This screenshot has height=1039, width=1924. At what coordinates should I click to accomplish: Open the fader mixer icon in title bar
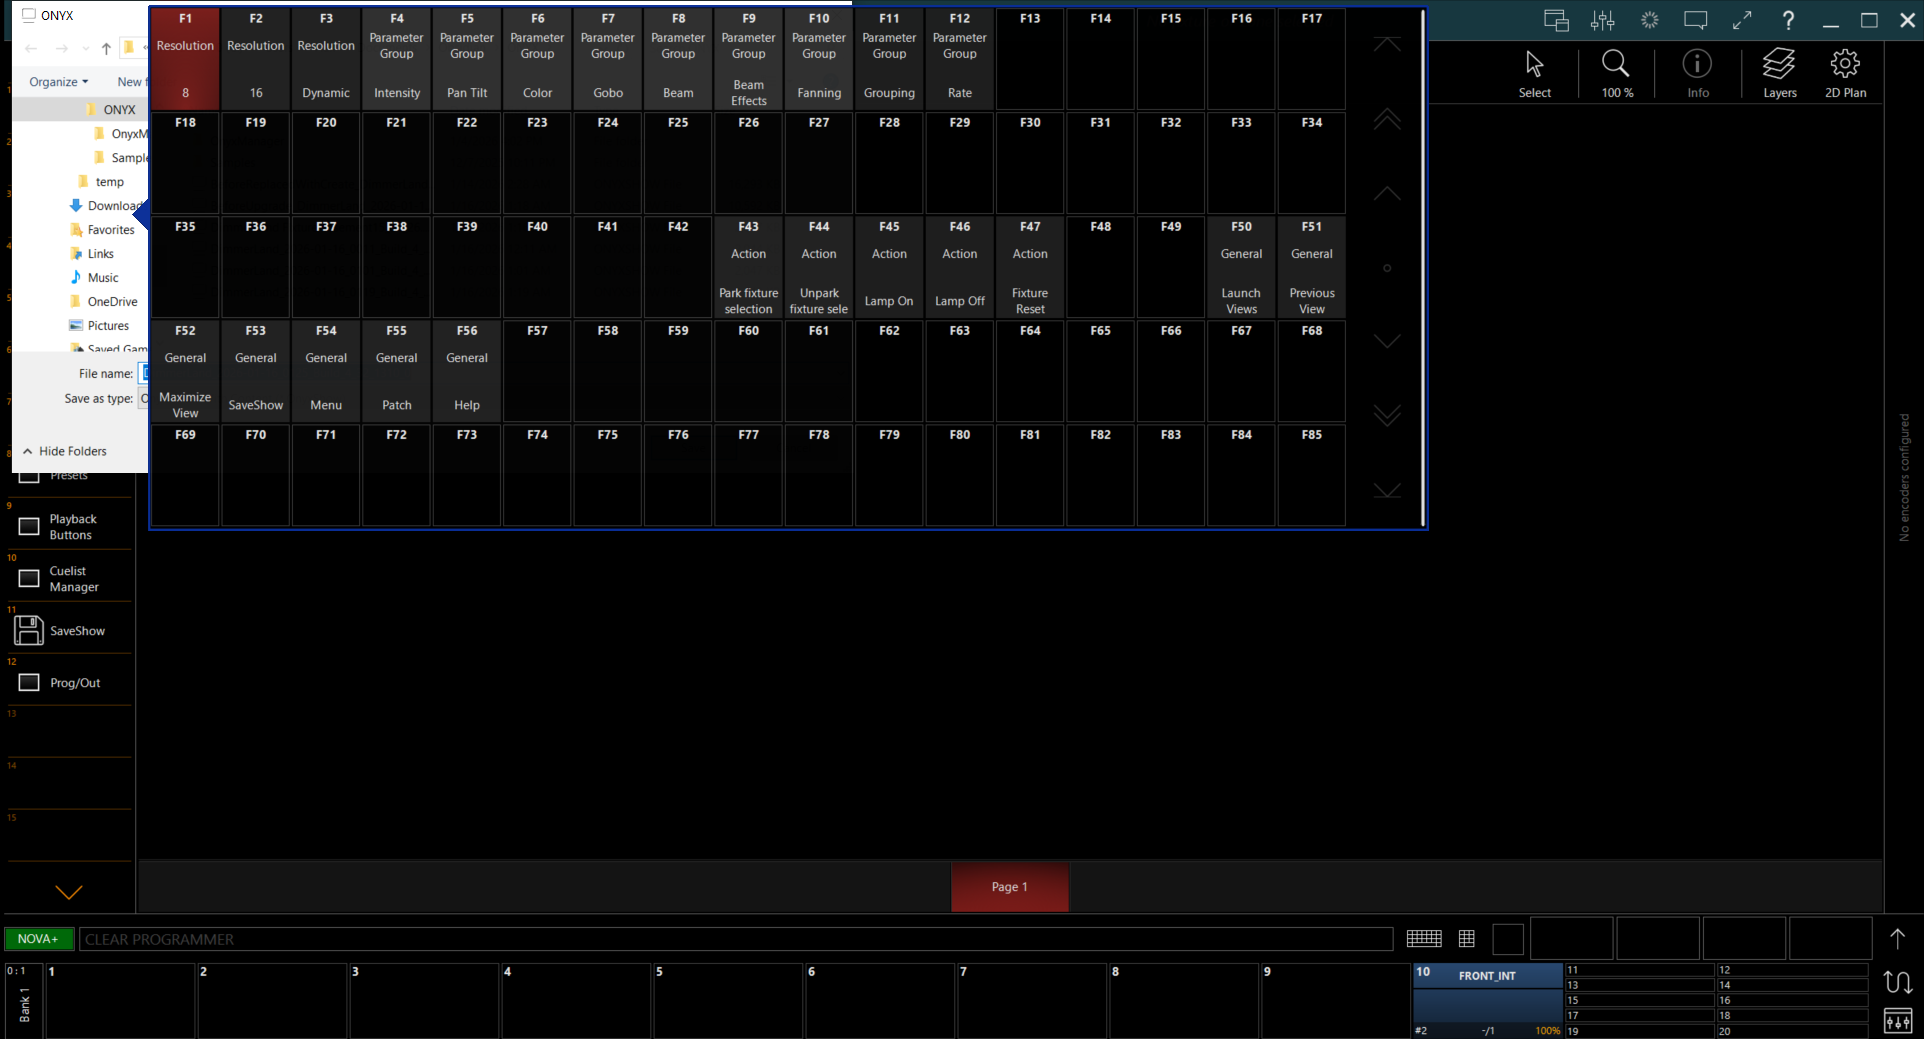(1603, 20)
